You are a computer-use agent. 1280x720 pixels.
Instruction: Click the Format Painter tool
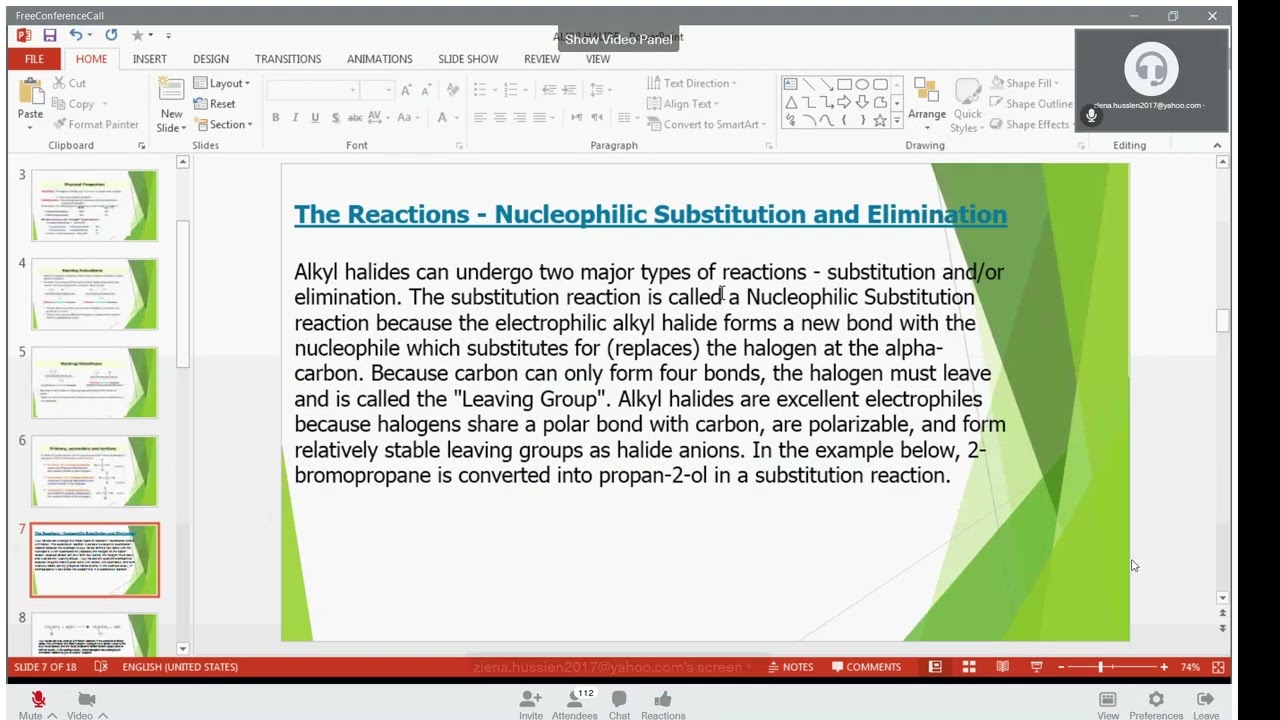[95, 125]
